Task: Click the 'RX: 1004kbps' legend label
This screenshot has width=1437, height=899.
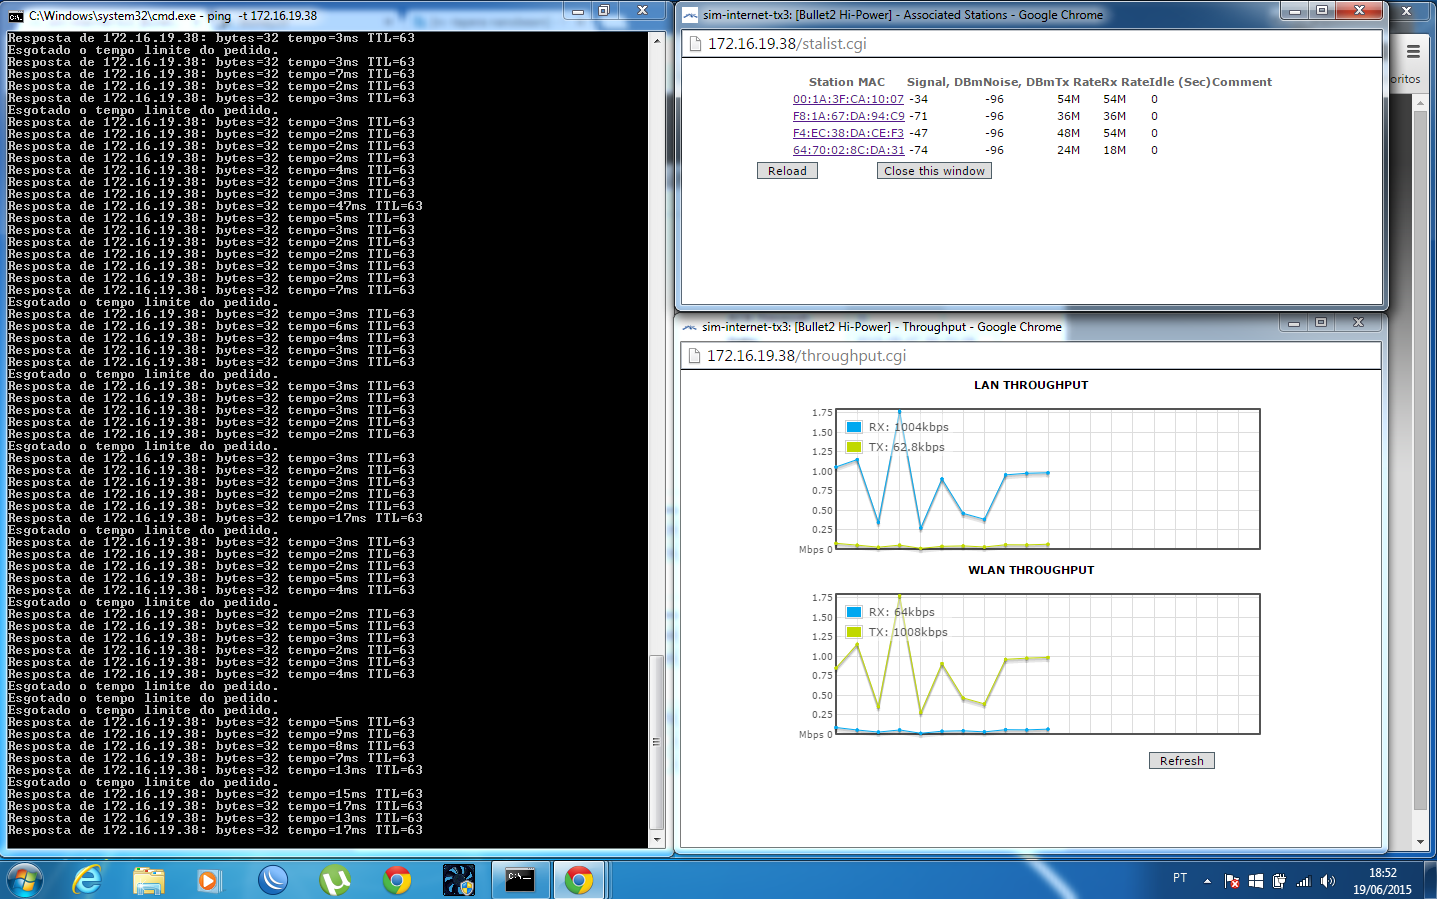Action: click(908, 427)
